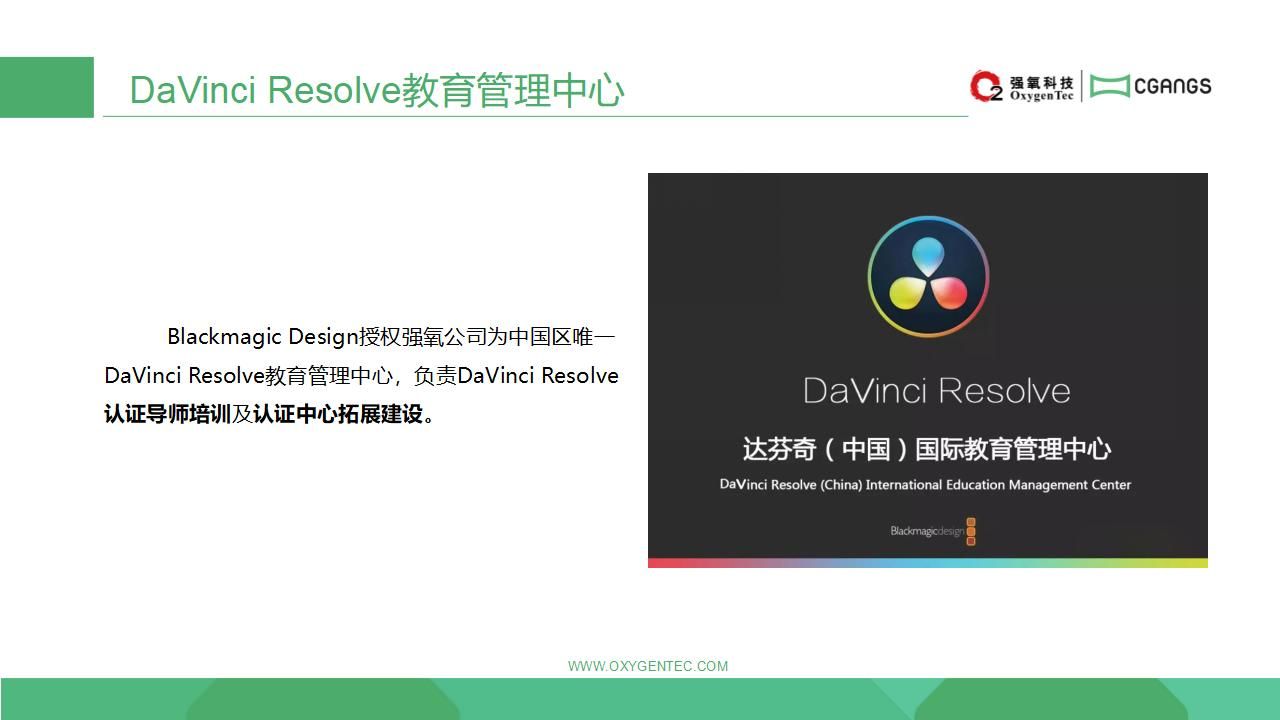This screenshot has width=1280, height=720.
Task: Click the 强氧科技 OxygenTec wordmark
Action: pyautogui.click(x=1041, y=88)
